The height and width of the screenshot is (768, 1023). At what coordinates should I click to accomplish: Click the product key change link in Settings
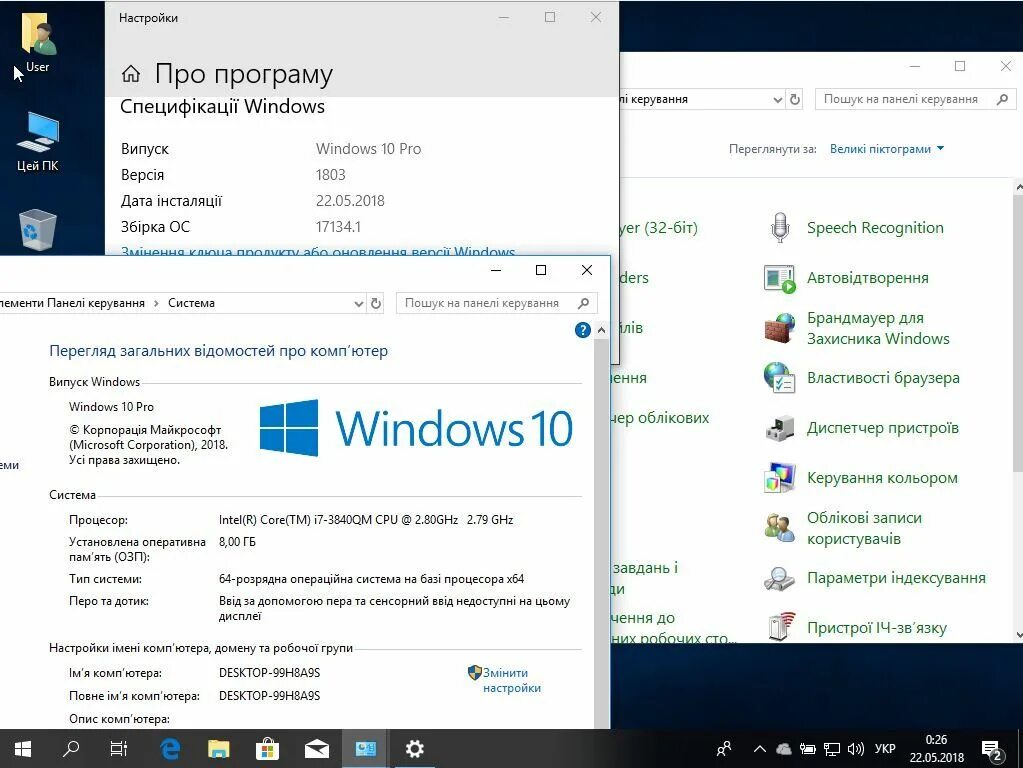click(x=318, y=251)
